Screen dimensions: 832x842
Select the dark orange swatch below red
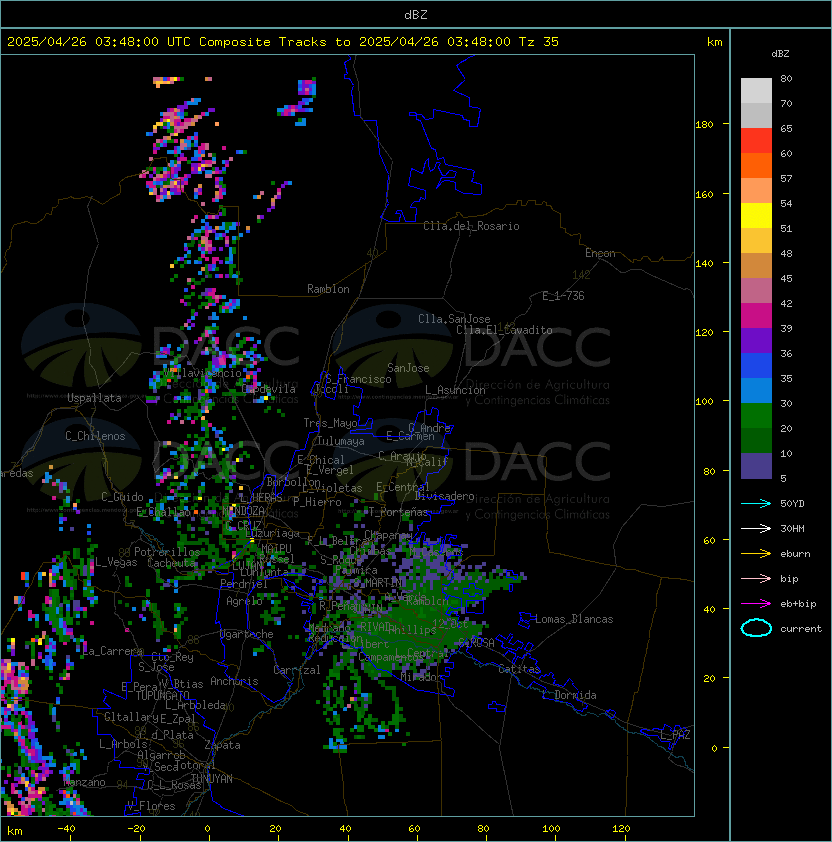(x=756, y=166)
